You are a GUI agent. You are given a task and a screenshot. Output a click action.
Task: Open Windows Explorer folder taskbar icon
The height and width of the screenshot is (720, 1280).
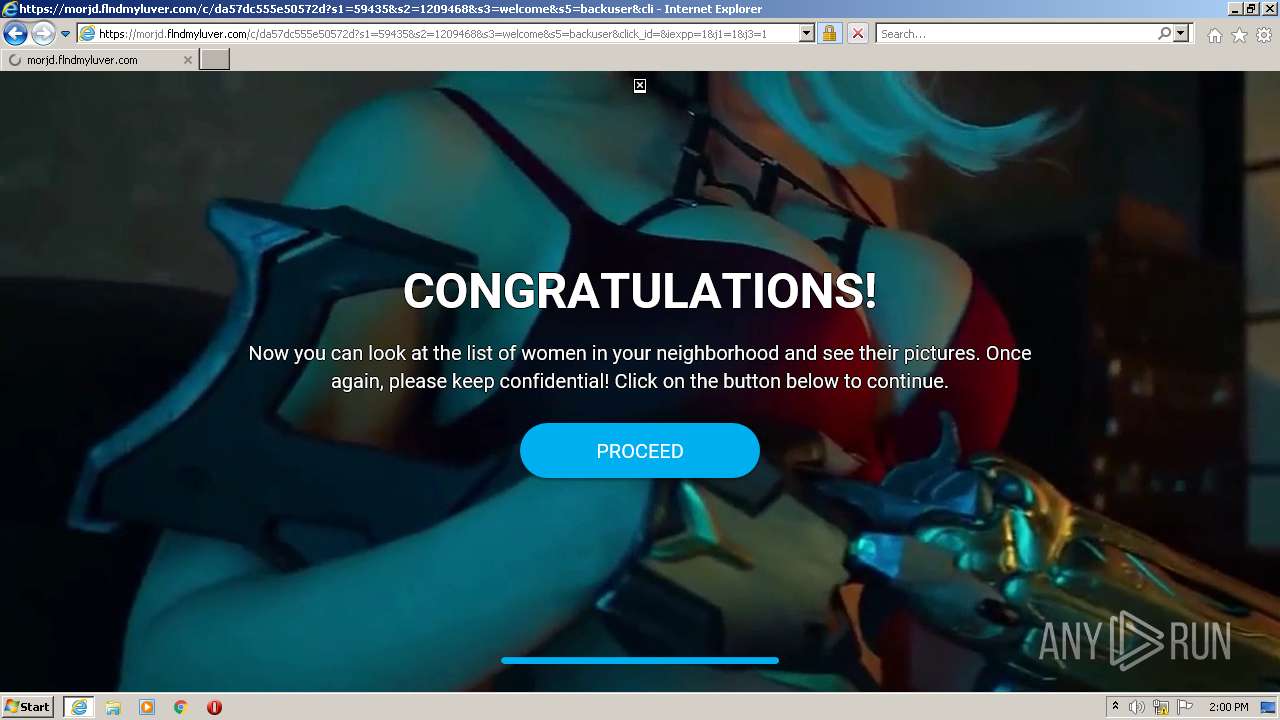tap(113, 707)
